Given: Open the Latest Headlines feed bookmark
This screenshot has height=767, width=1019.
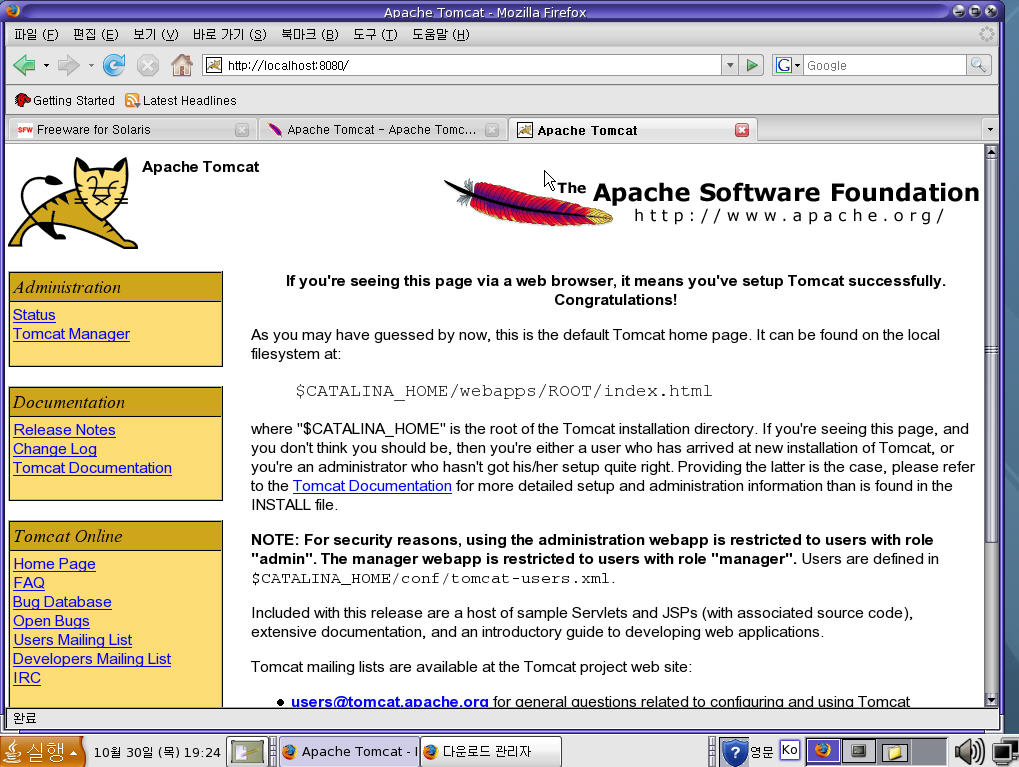Looking at the screenshot, I should tap(181, 101).
